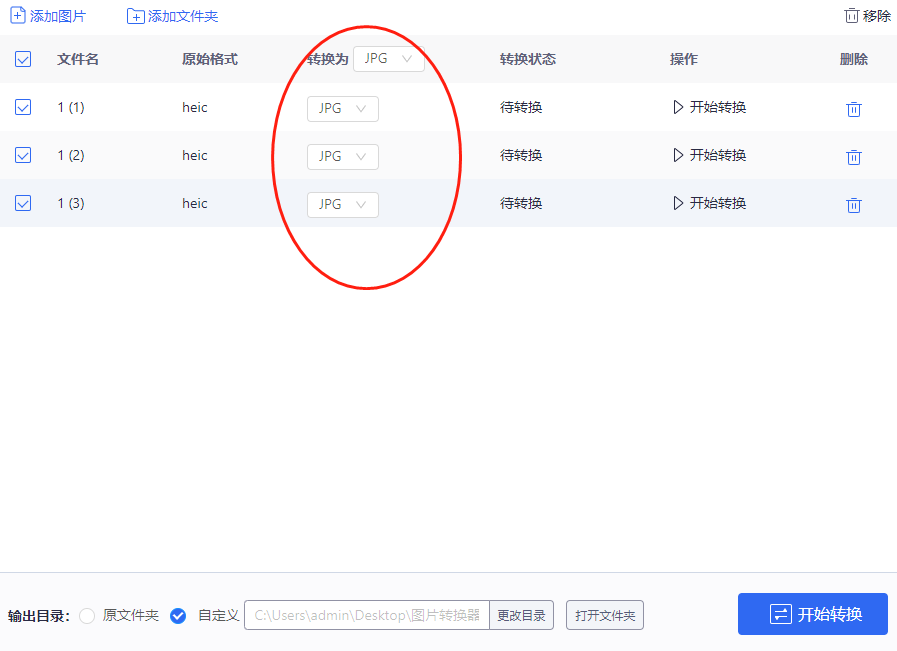Uncheck the checkbox for file 1 (2)
This screenshot has height=651, width=897.
pos(23,155)
